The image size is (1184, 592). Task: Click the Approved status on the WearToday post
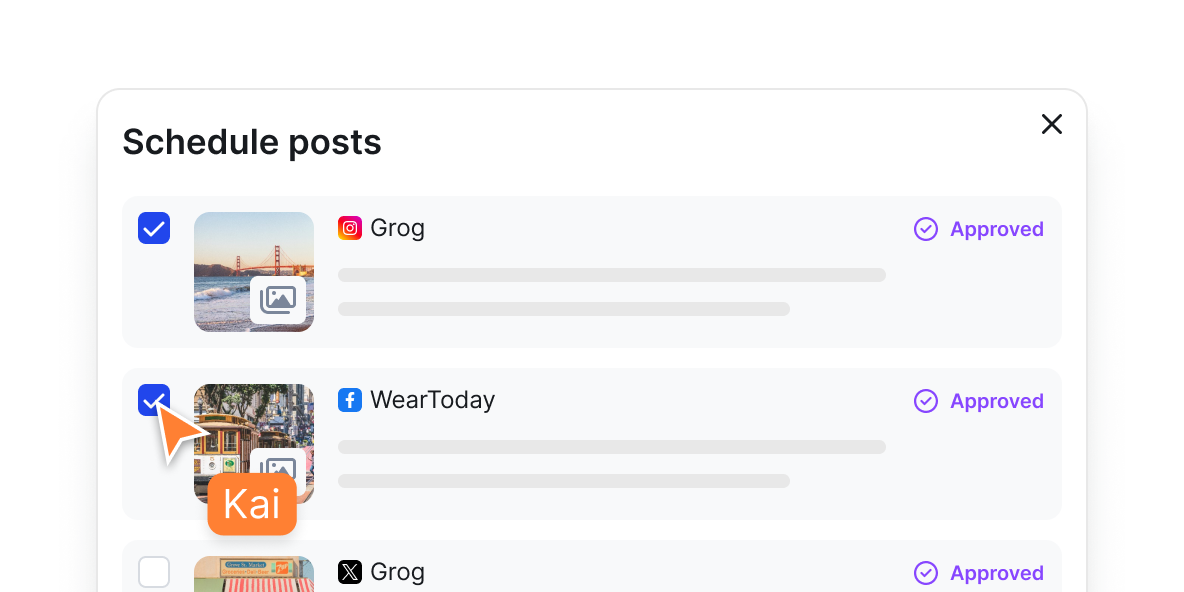[996, 401]
